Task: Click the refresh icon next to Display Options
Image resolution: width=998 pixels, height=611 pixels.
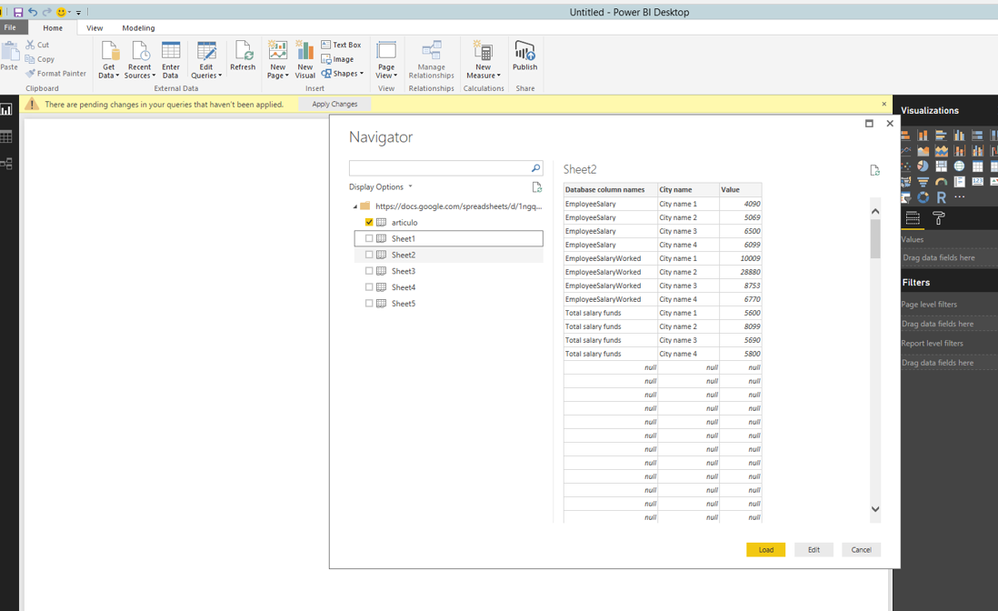Action: click(537, 187)
